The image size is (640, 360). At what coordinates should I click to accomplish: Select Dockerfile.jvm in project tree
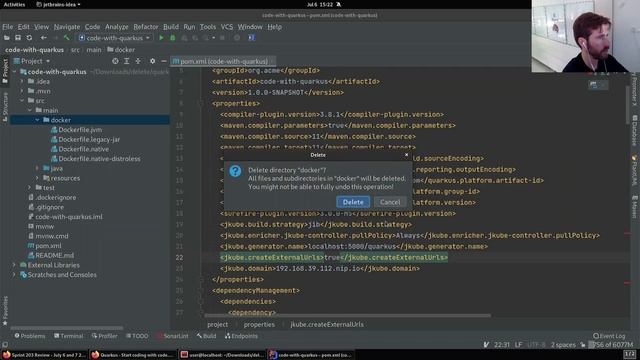coord(80,130)
